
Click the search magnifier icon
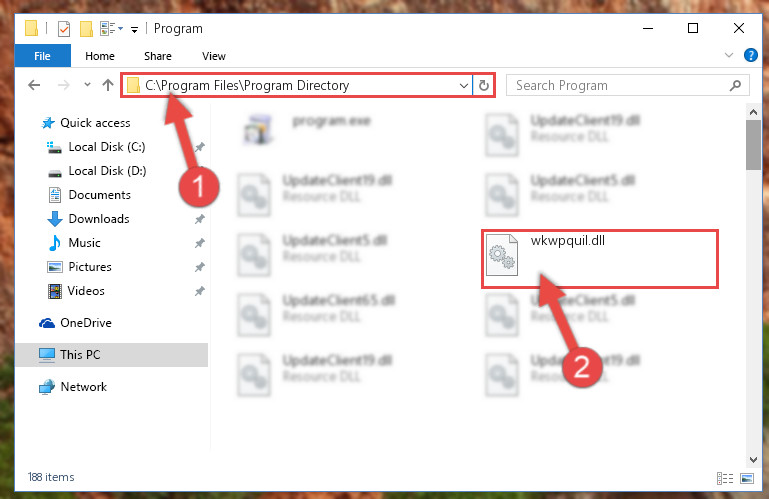tap(735, 85)
